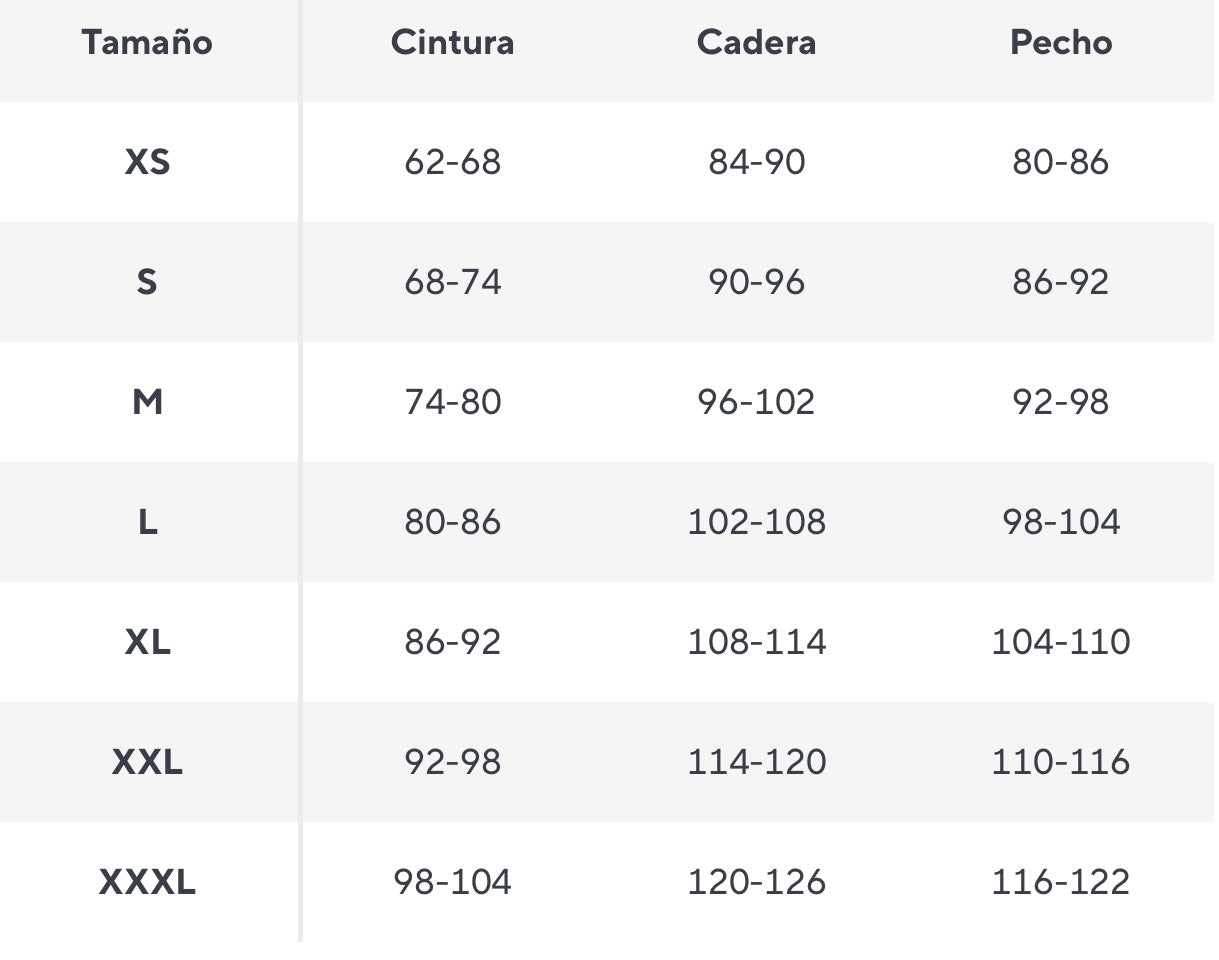Viewport: 1219px width, 960px height.
Task: Select the Pecho column header
Action: click(x=1060, y=43)
